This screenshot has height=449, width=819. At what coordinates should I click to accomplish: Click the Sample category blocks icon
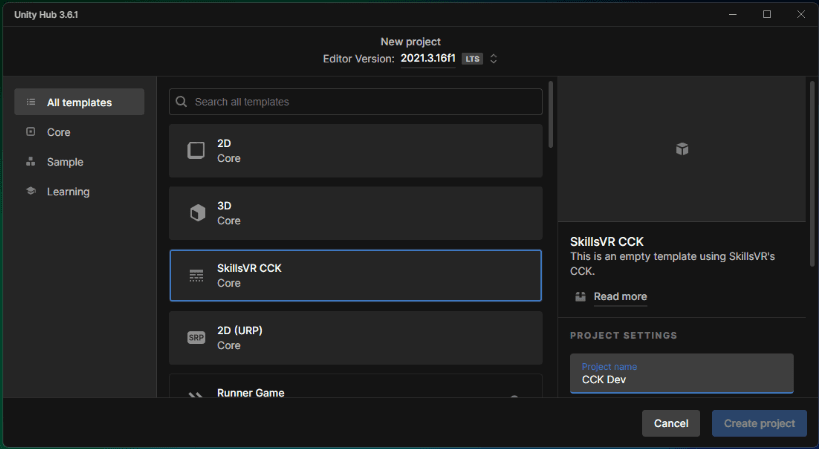click(31, 161)
